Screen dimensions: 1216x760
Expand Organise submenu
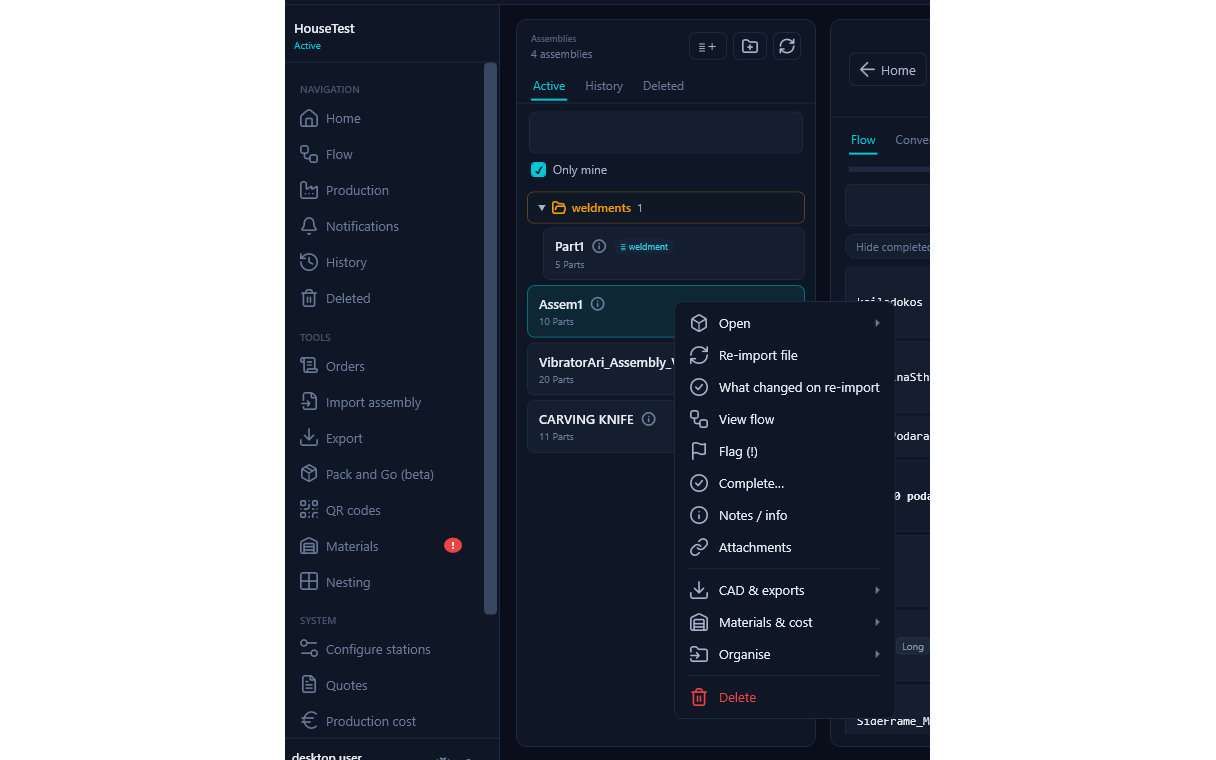785,654
